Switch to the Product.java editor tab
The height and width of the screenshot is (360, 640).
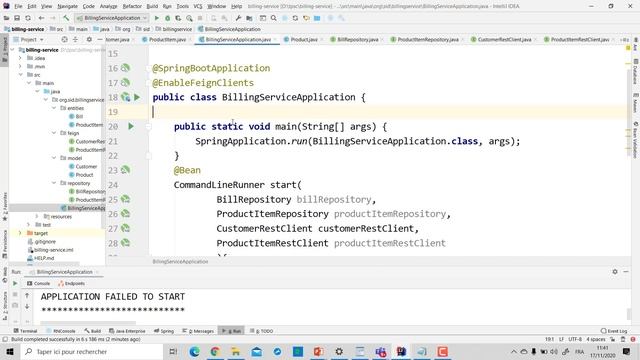click(303, 40)
